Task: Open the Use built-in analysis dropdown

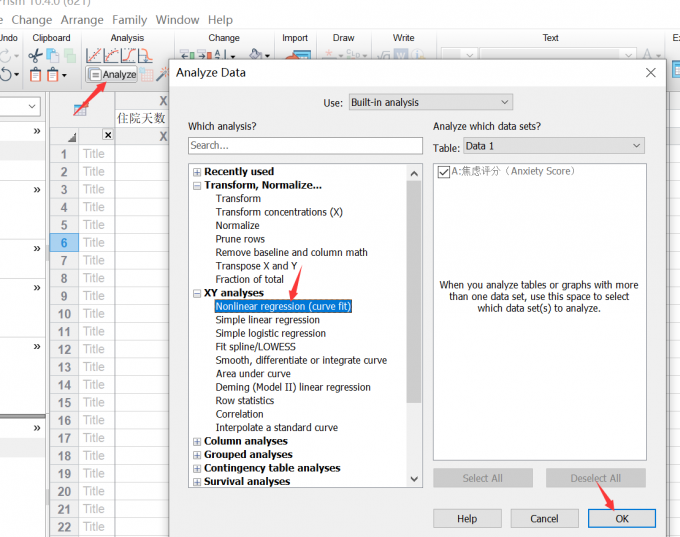Action: (x=430, y=102)
